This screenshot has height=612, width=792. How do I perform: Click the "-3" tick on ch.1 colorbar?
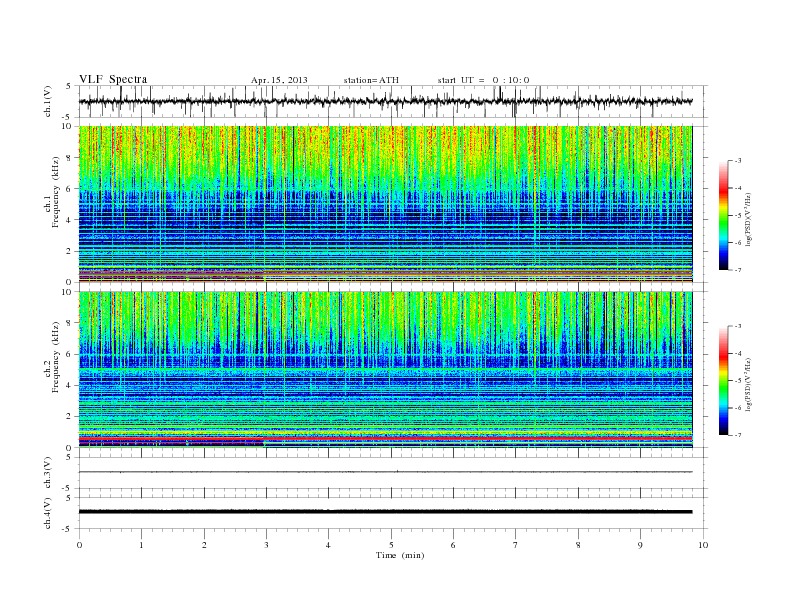738,161
